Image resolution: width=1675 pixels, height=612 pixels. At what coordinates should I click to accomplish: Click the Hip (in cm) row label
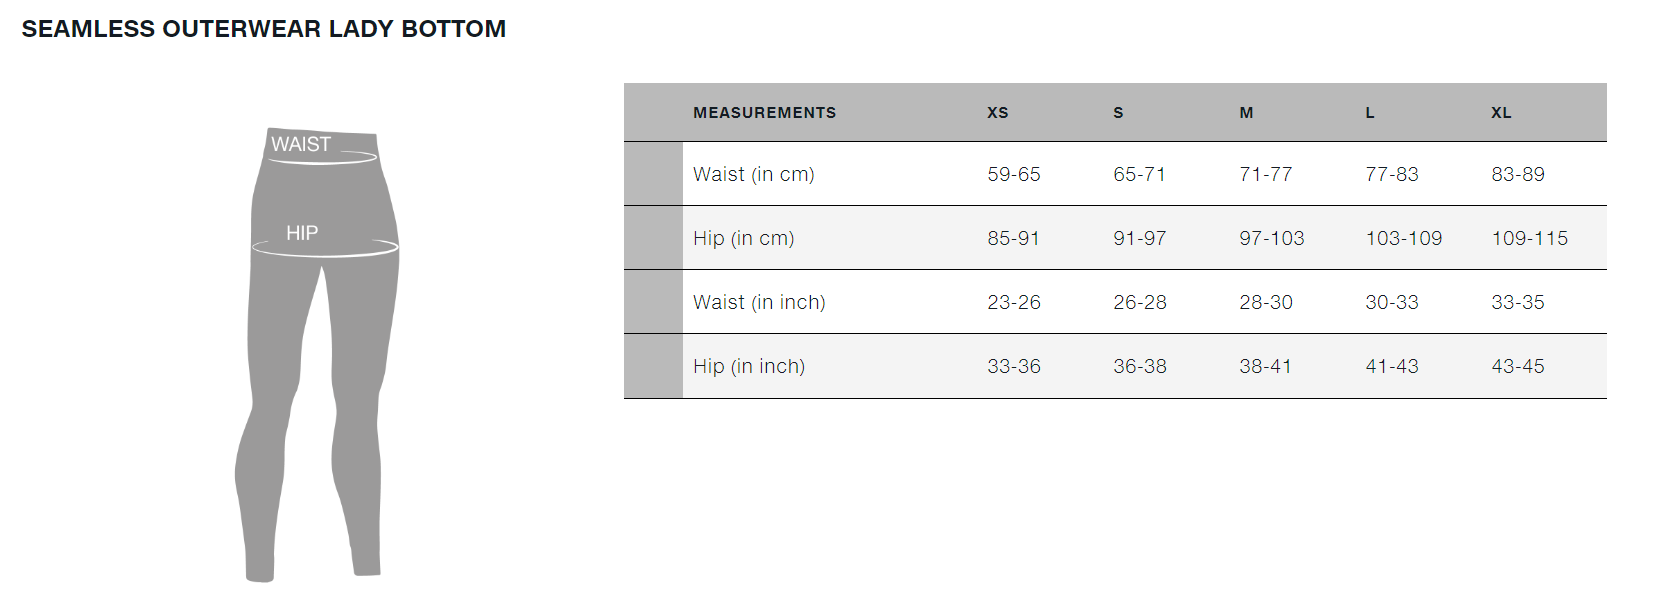click(744, 238)
